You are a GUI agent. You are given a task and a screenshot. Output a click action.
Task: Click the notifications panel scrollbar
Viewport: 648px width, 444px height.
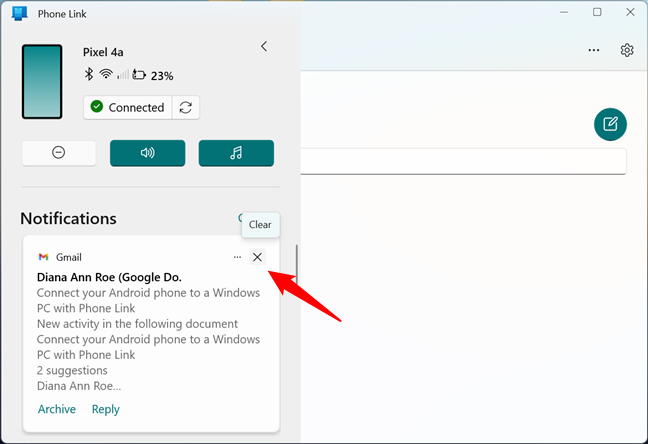(x=296, y=265)
